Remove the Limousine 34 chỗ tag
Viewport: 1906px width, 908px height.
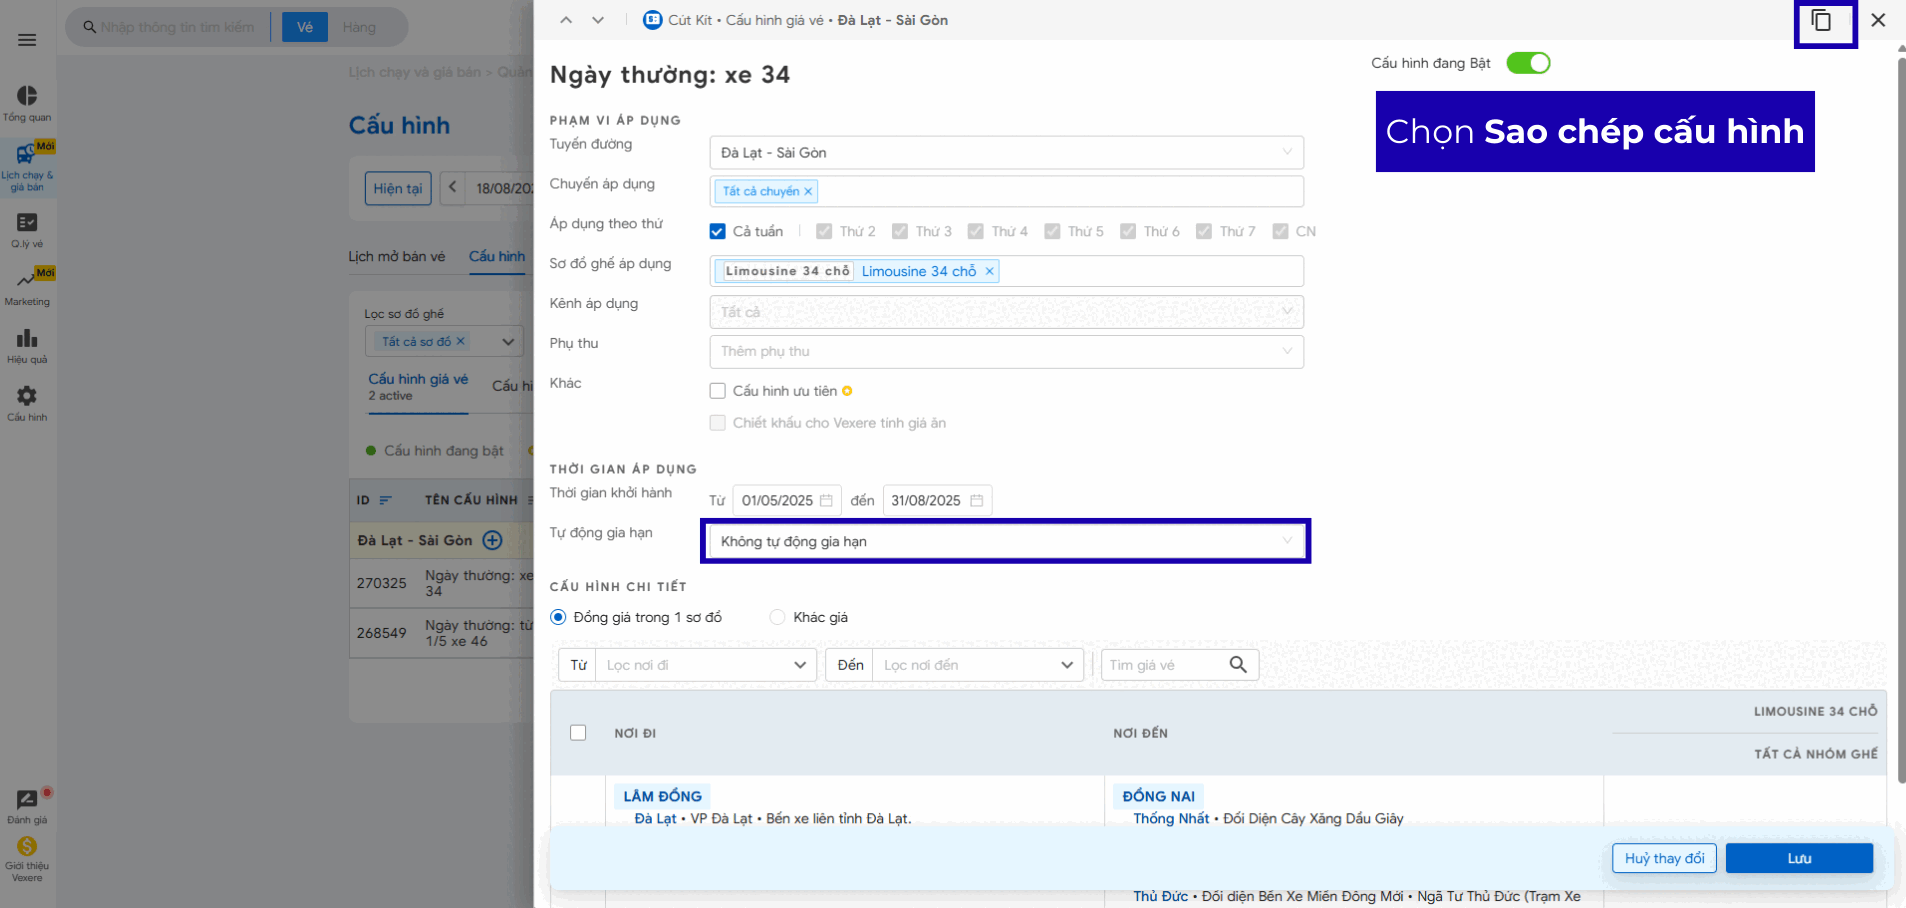[x=989, y=271]
